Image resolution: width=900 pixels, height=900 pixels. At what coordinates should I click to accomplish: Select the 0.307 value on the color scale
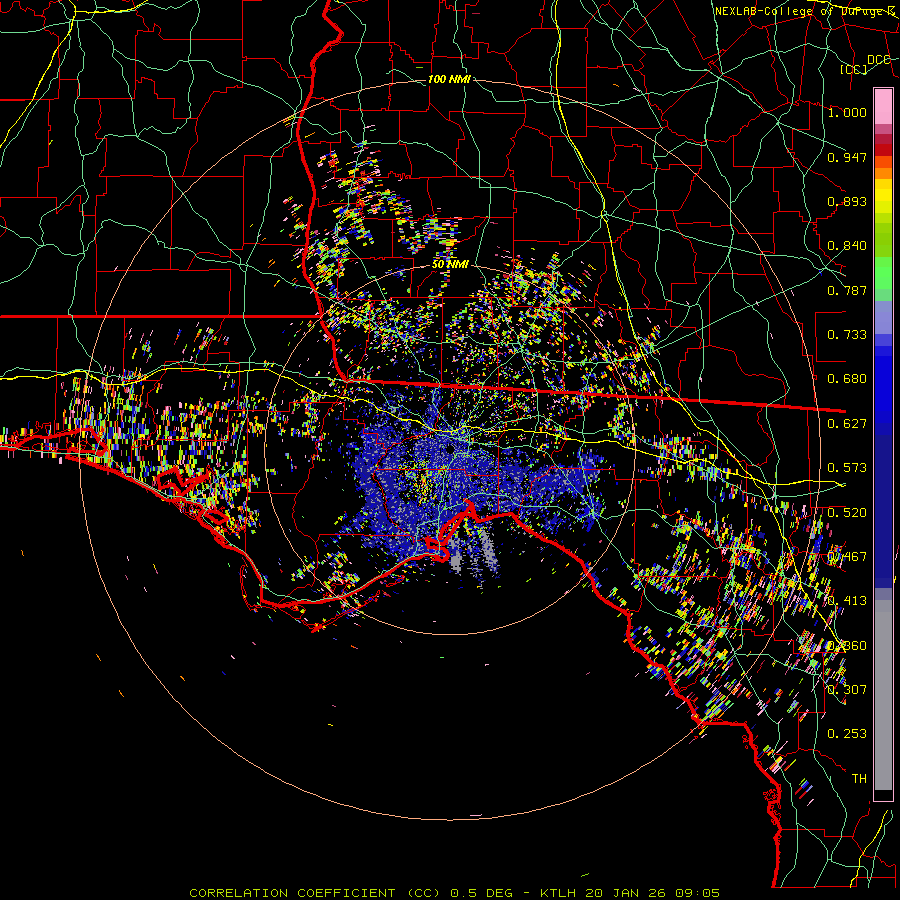847,690
